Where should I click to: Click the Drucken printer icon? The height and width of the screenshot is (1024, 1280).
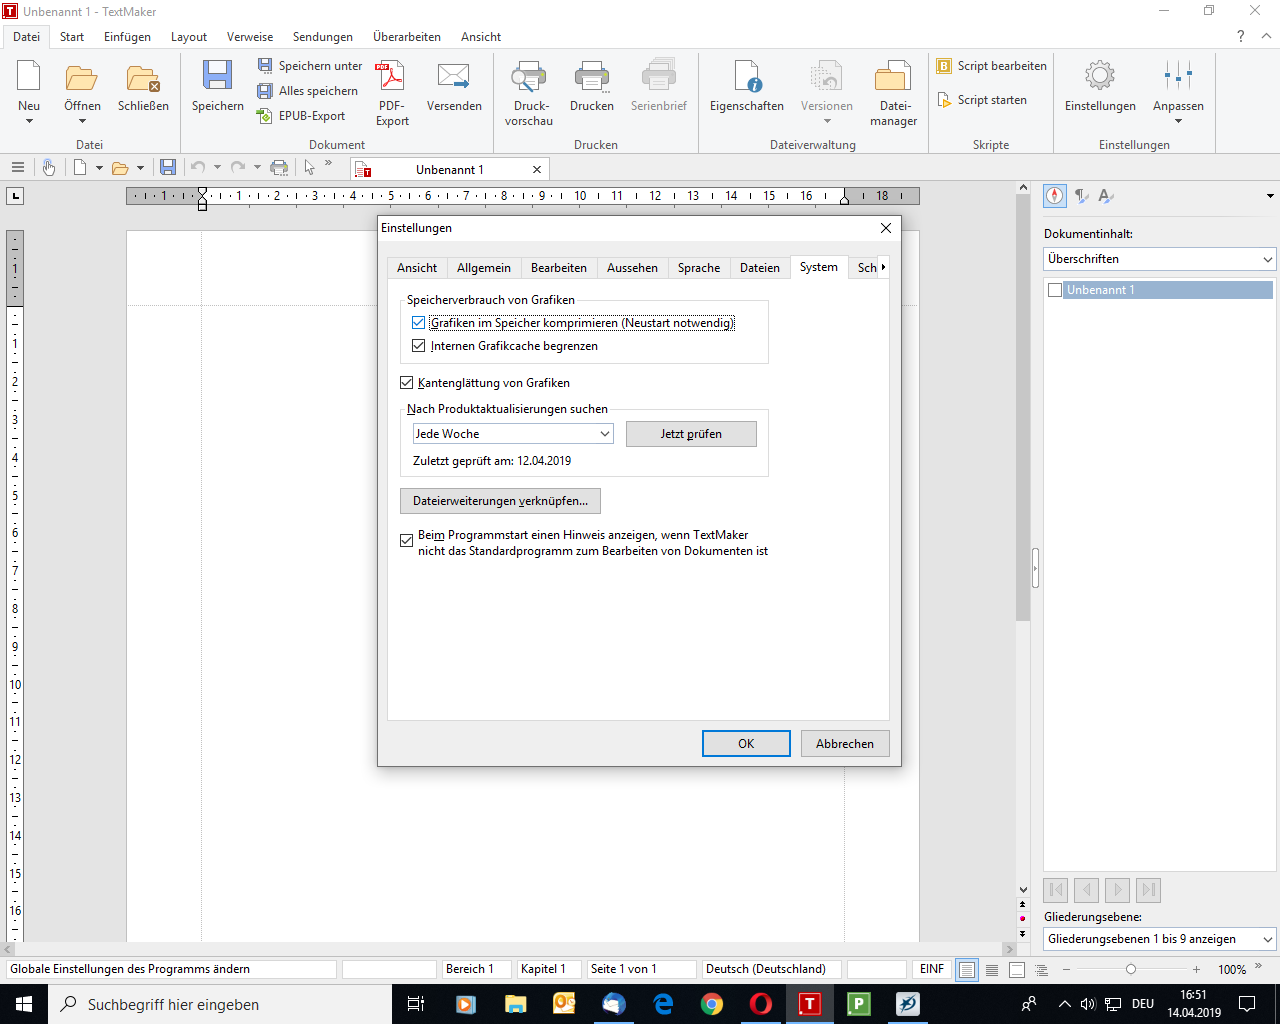(592, 77)
